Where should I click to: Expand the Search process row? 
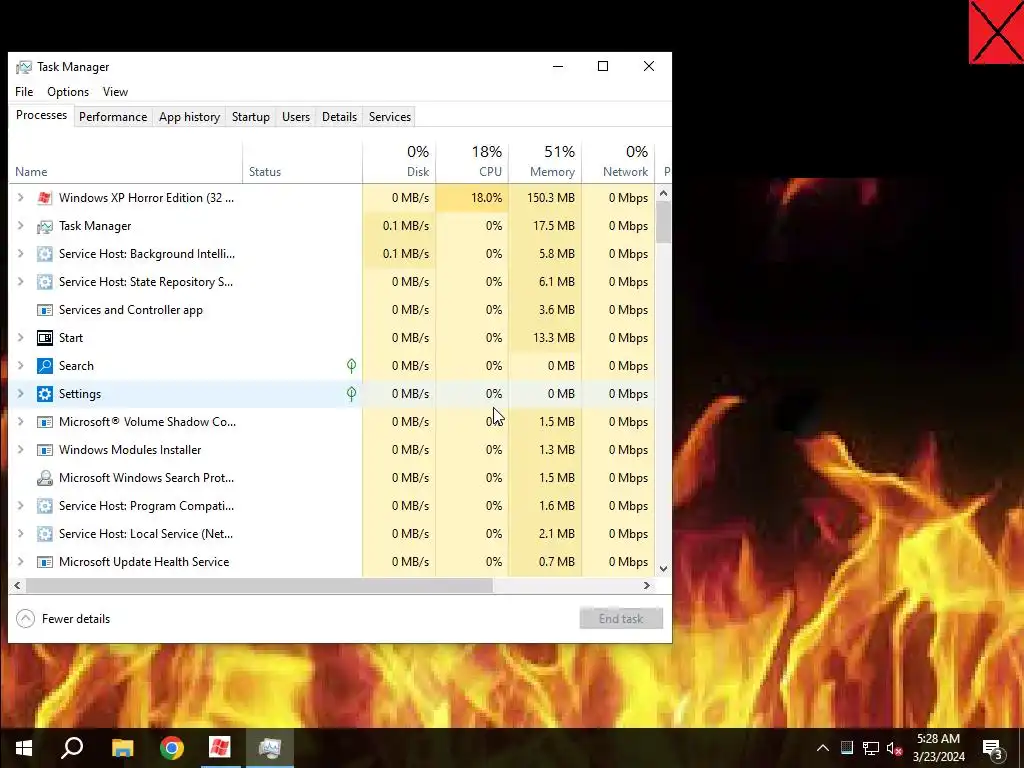20,366
